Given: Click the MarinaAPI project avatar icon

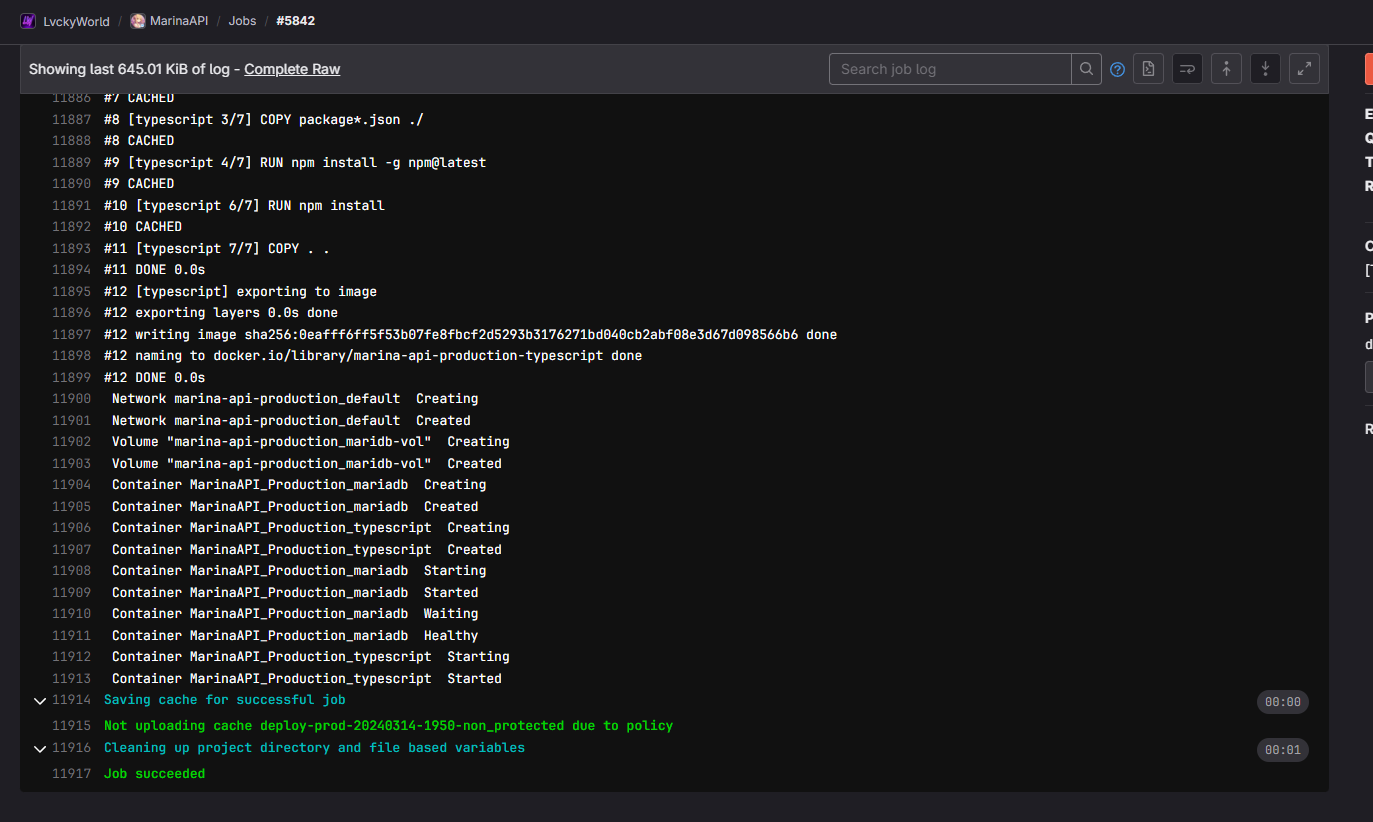Looking at the screenshot, I should (138, 21).
